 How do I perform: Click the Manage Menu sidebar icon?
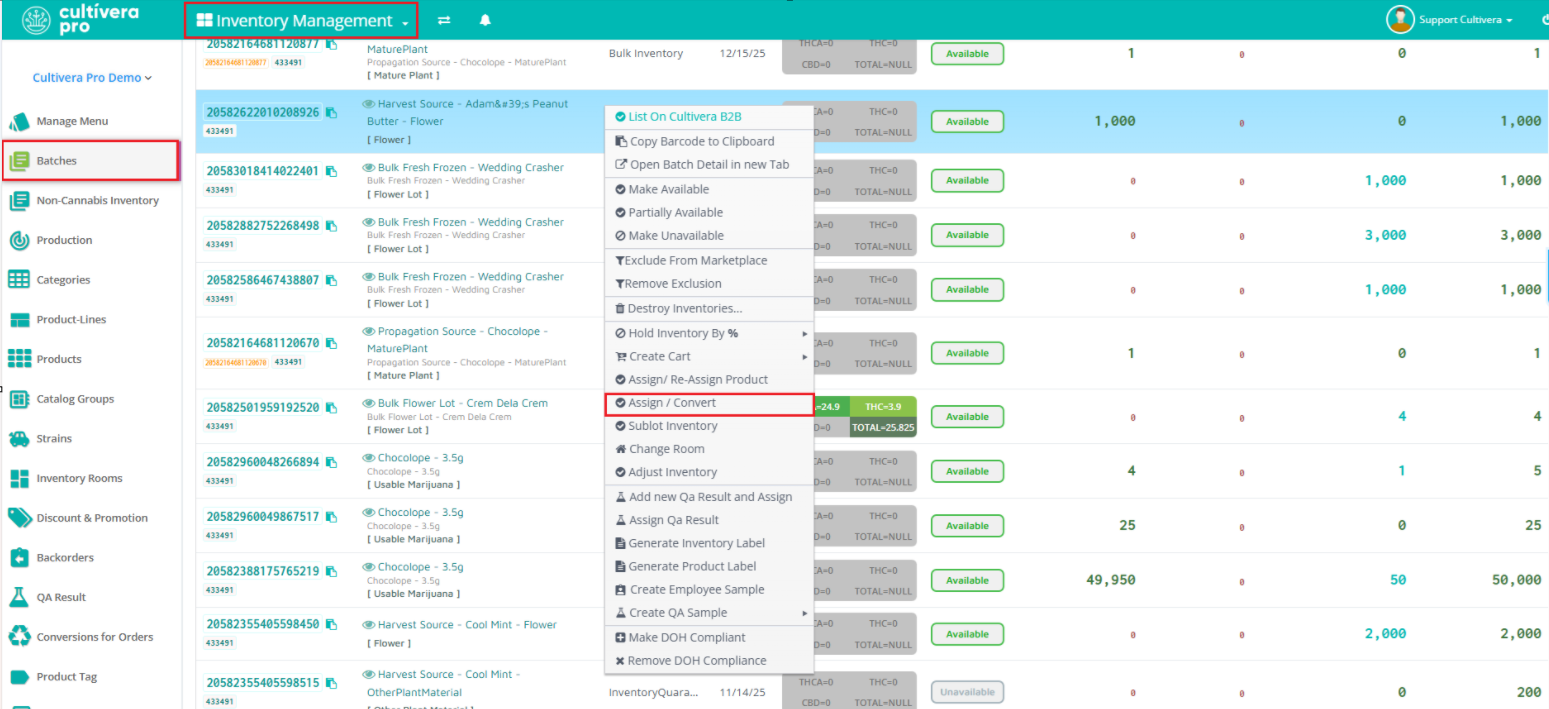click(x=19, y=121)
